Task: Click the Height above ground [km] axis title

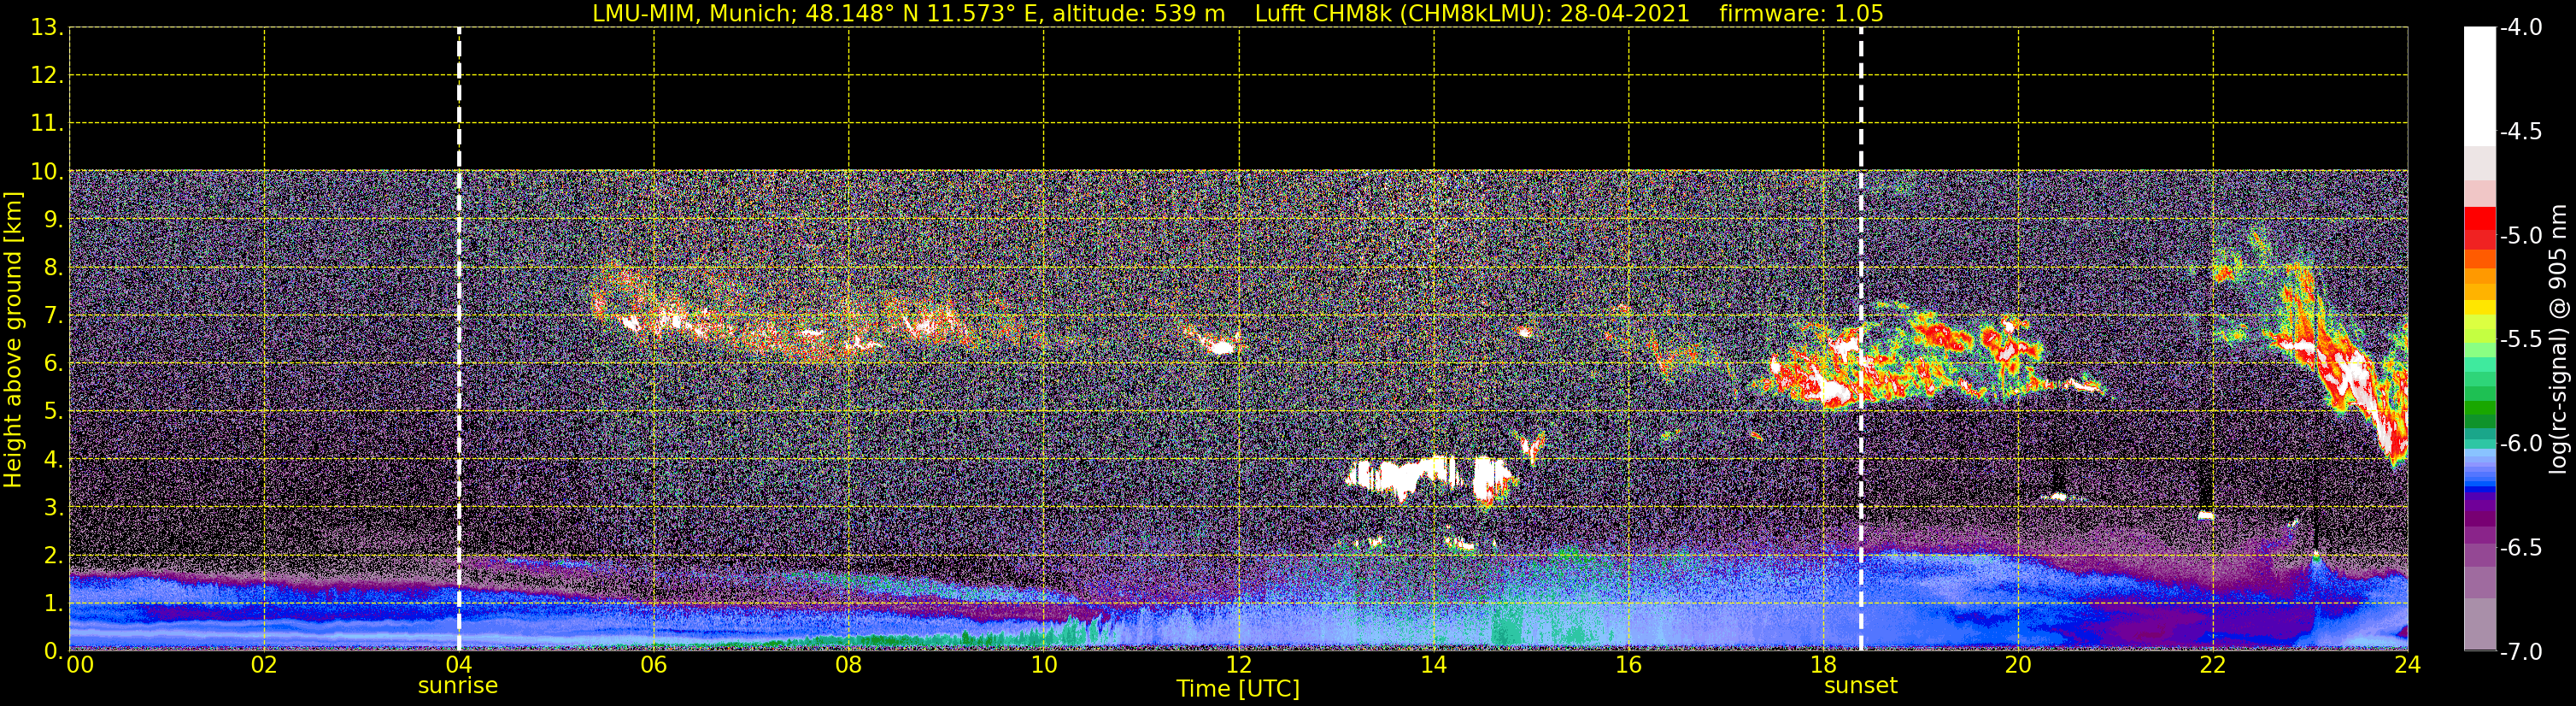Action: pos(13,340)
